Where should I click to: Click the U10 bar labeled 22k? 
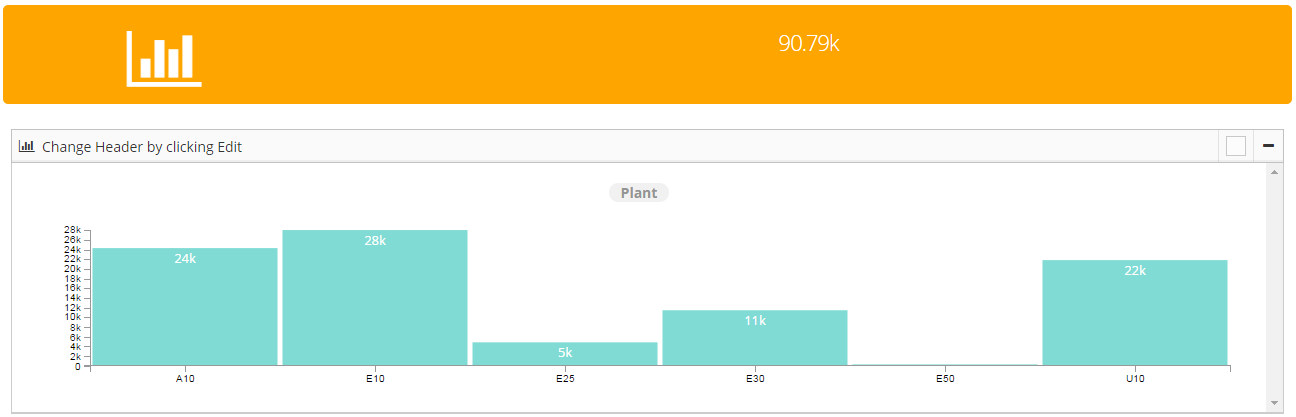(x=1135, y=313)
